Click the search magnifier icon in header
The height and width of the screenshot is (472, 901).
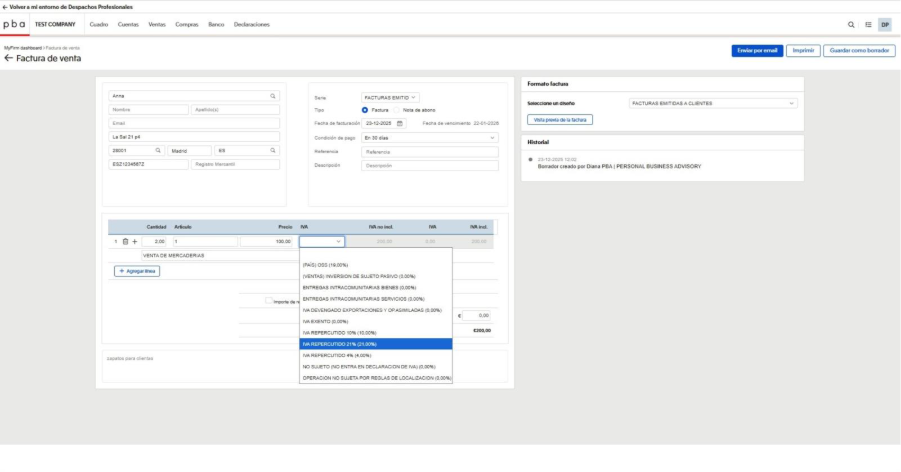[852, 24]
